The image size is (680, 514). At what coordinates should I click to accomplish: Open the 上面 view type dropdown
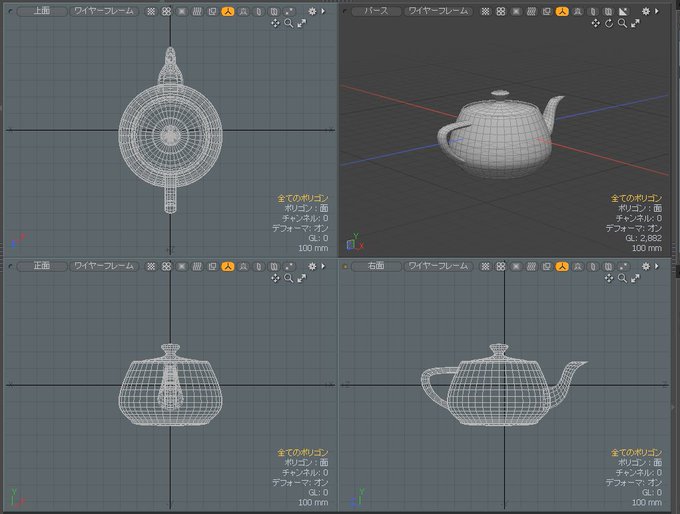pyautogui.click(x=42, y=11)
